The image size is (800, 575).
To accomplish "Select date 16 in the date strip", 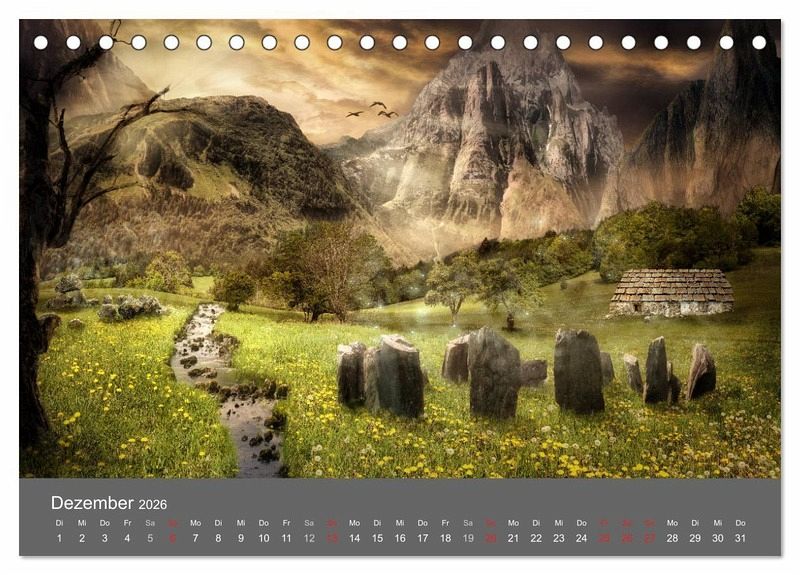I will pos(399,538).
